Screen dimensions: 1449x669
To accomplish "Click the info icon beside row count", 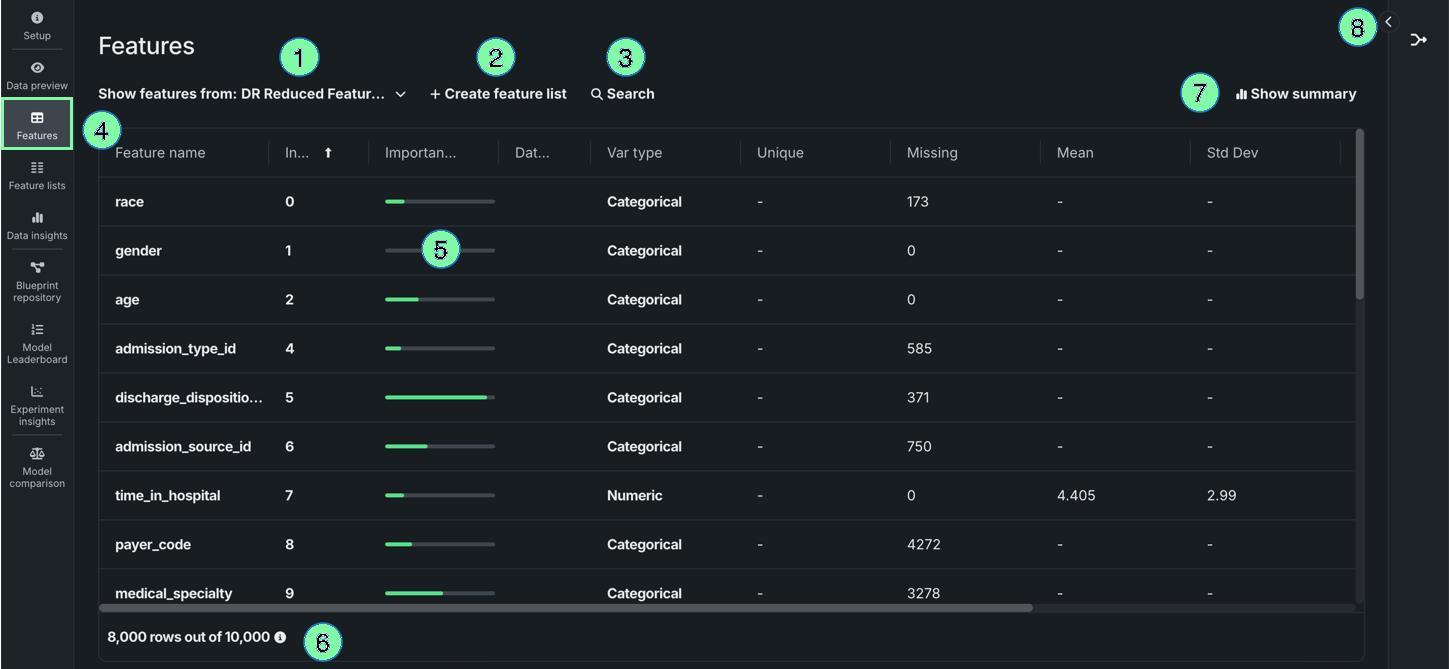I will tap(280, 637).
